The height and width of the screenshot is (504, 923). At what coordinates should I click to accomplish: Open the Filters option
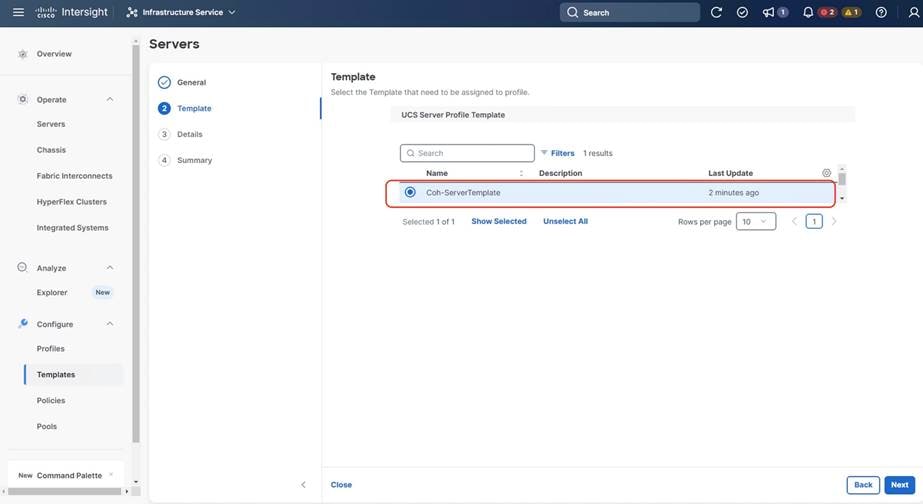tap(557, 153)
